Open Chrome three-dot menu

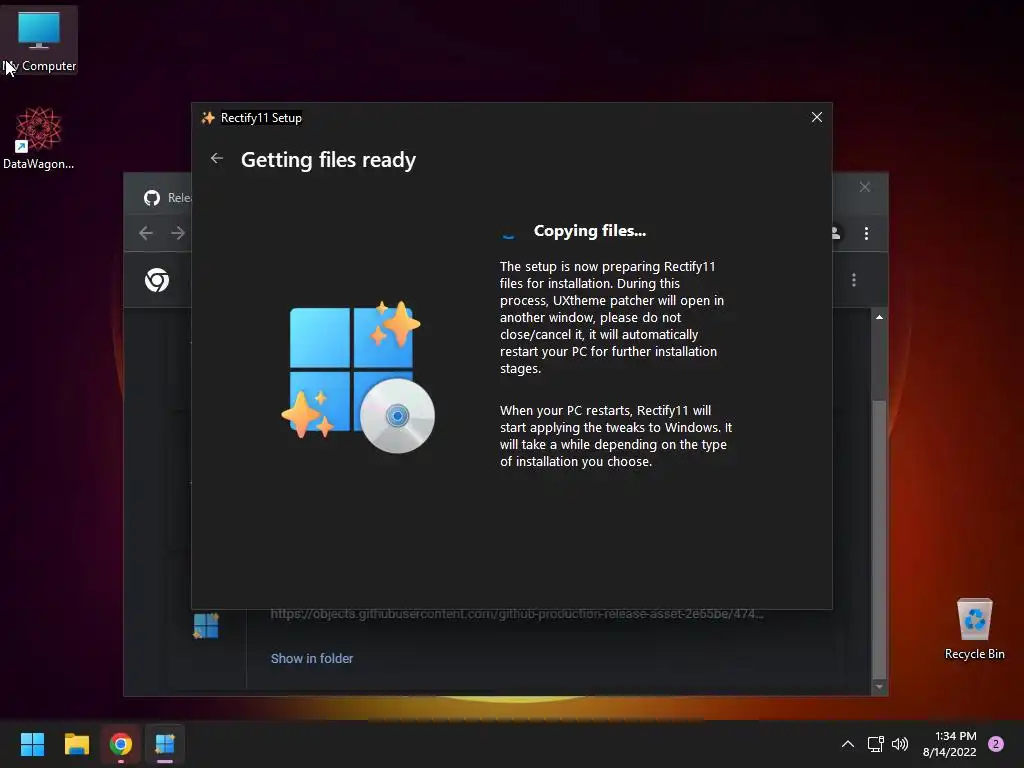867,233
